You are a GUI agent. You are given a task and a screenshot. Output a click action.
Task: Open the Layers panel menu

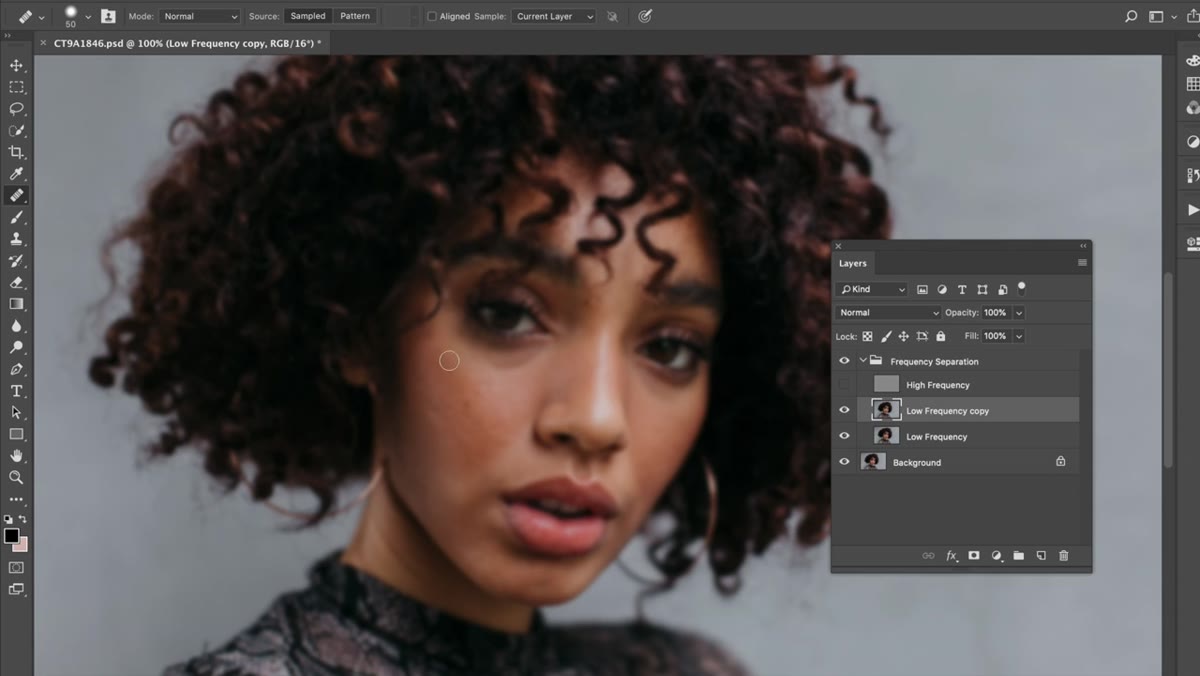pos(1082,263)
